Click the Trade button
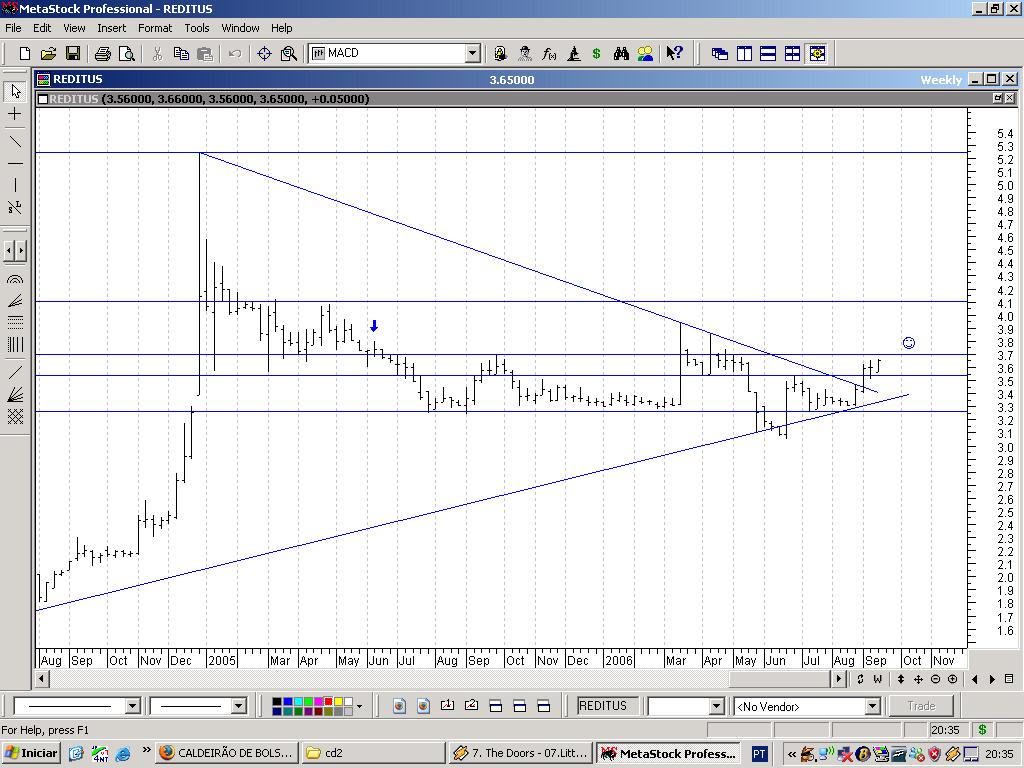 point(921,706)
